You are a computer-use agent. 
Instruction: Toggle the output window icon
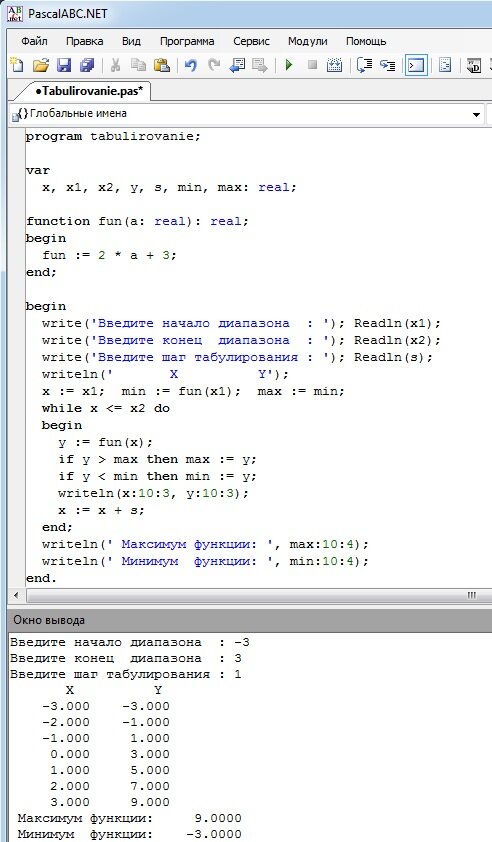(416, 66)
